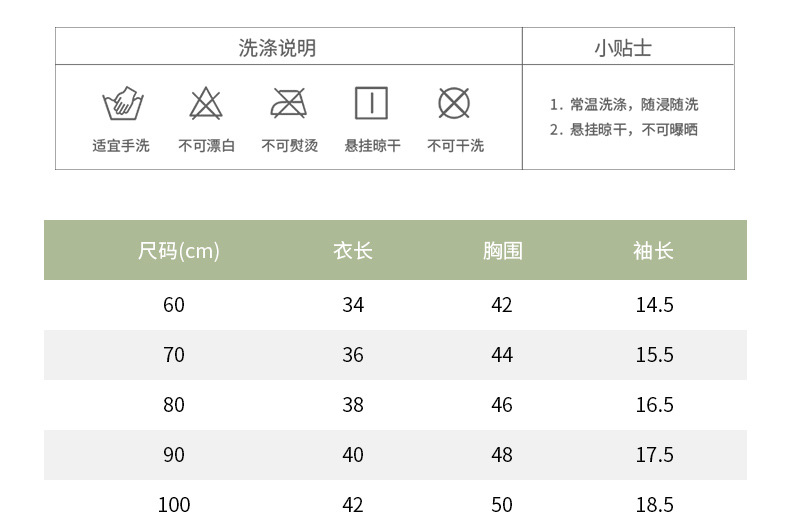Click the do-not-bleach triangle icon
Image resolution: width=790 pixels, height=525 pixels.
tap(206, 103)
